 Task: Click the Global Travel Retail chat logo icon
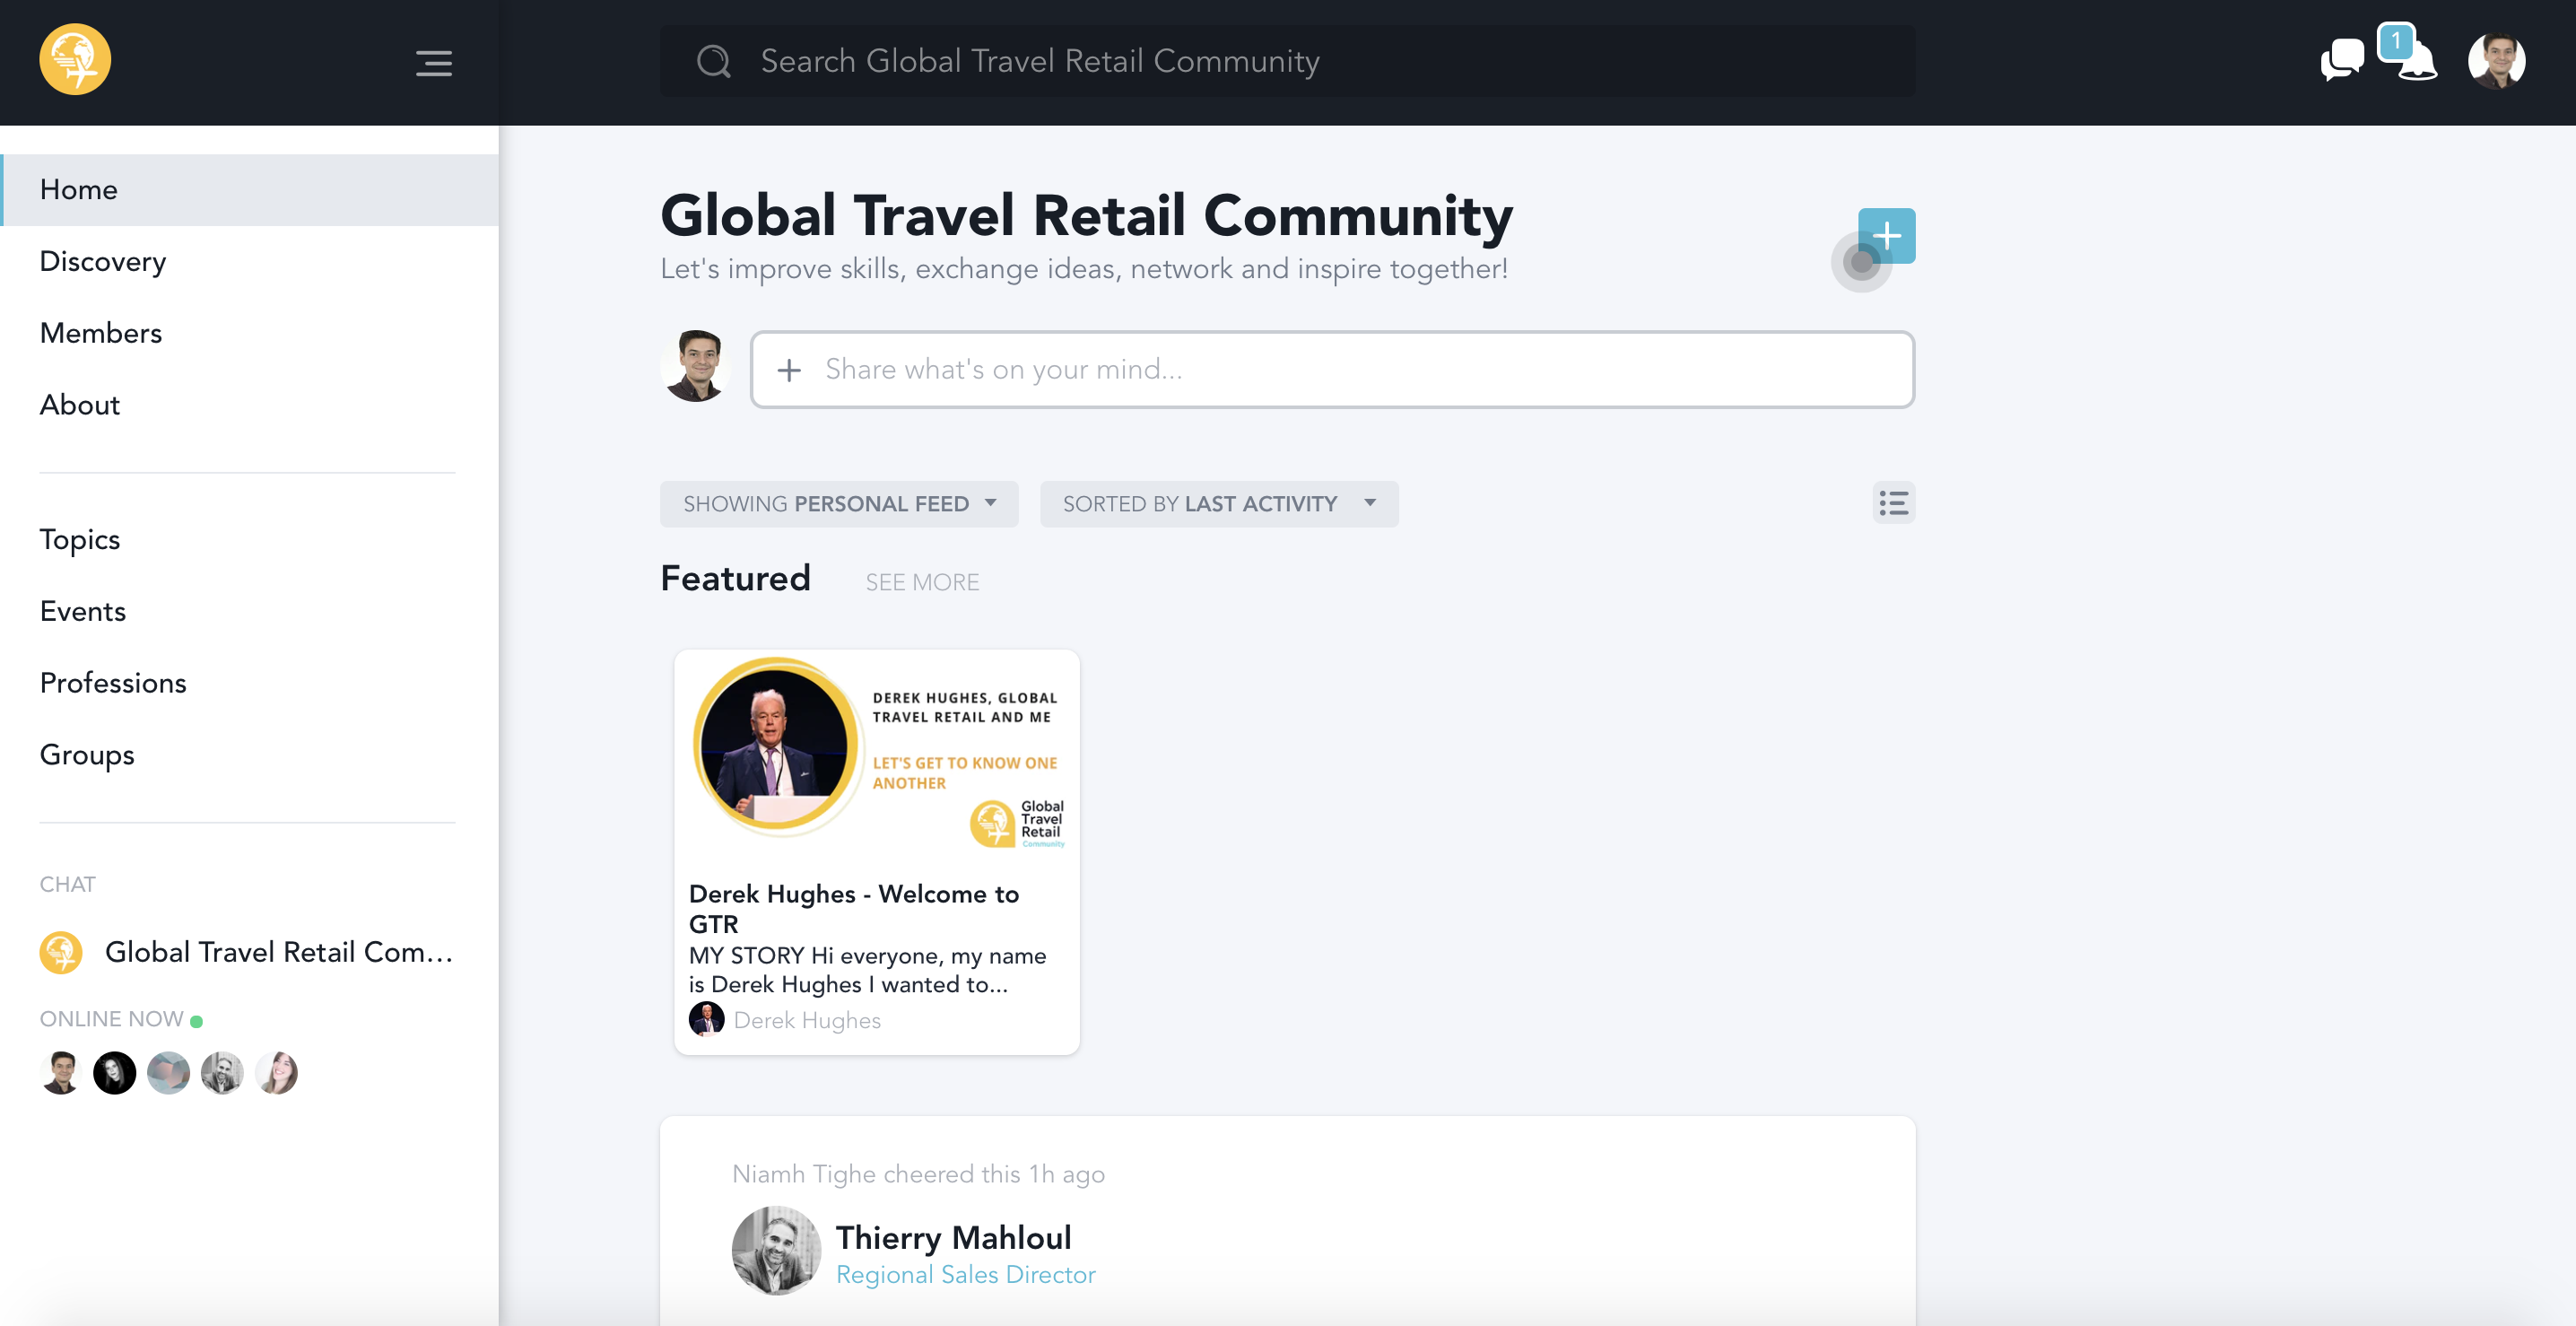(x=61, y=952)
